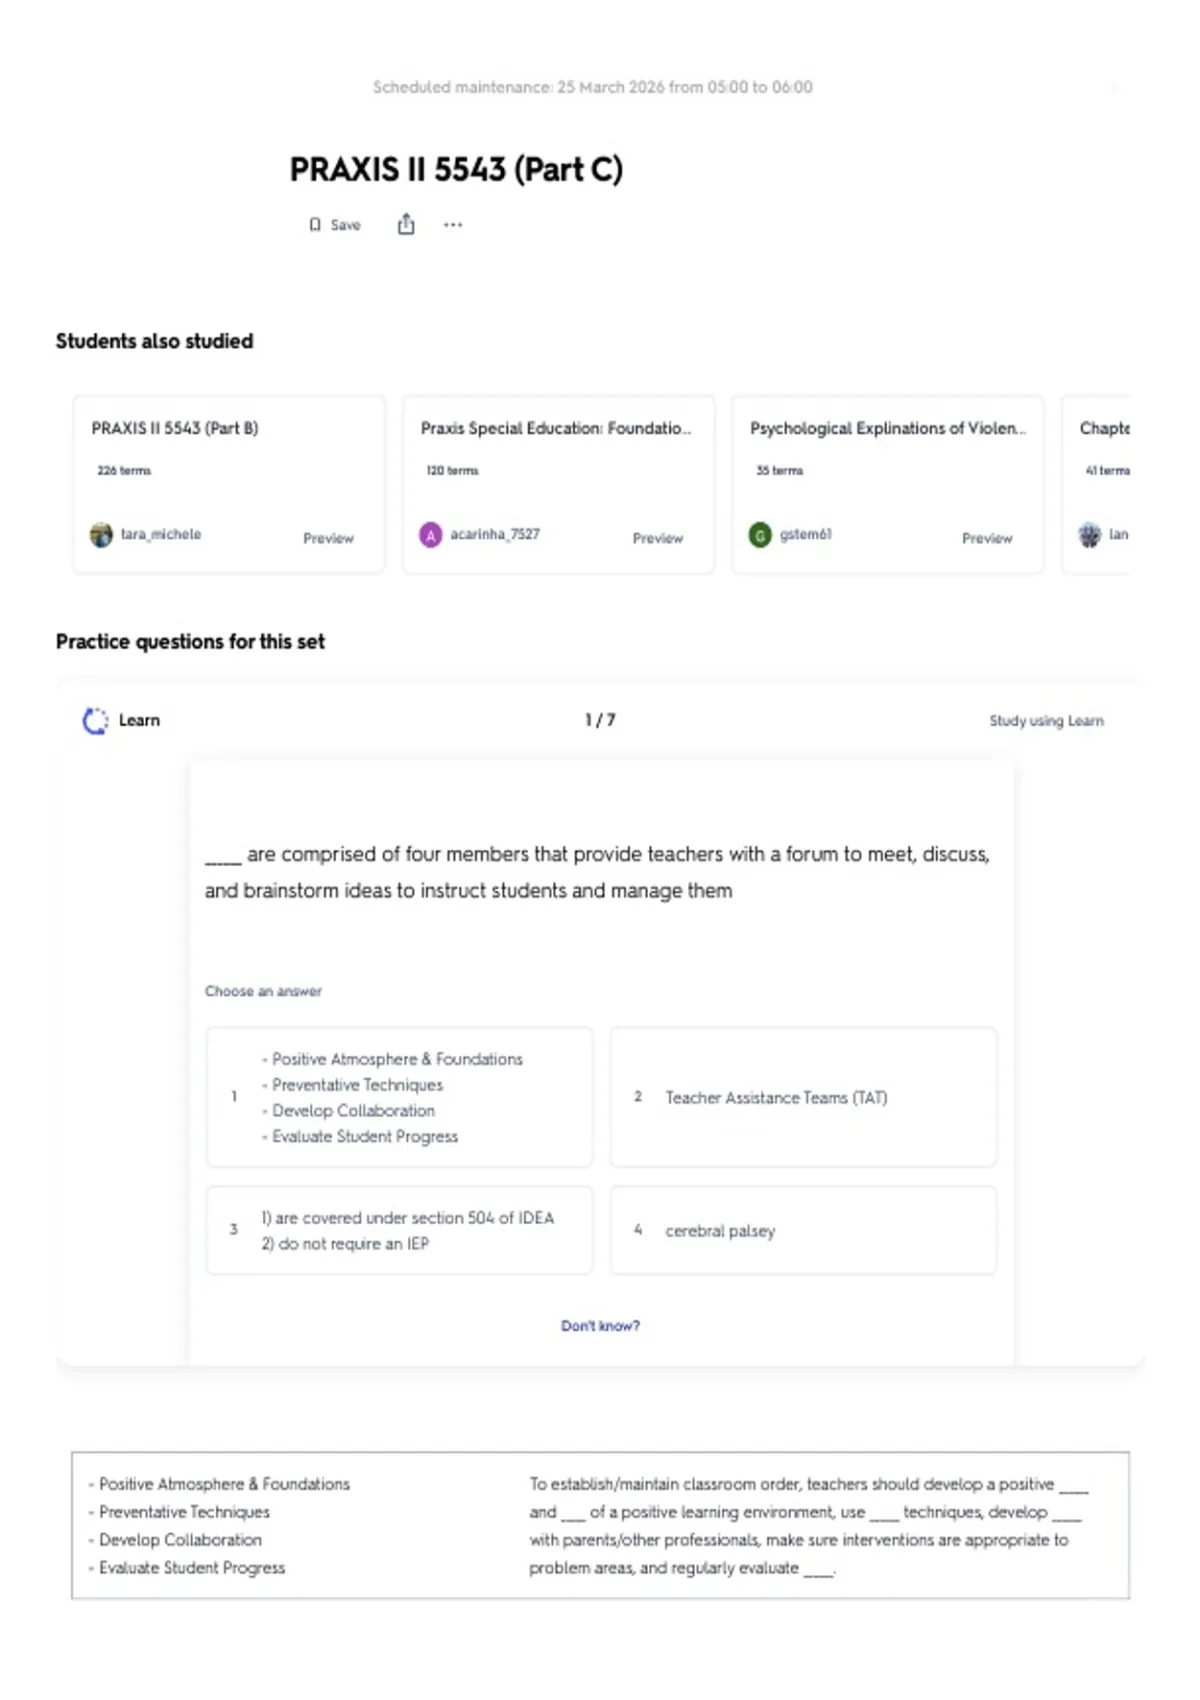The height and width of the screenshot is (1700, 1200).
Task: Click the Don't know? link
Action: click(x=600, y=1326)
